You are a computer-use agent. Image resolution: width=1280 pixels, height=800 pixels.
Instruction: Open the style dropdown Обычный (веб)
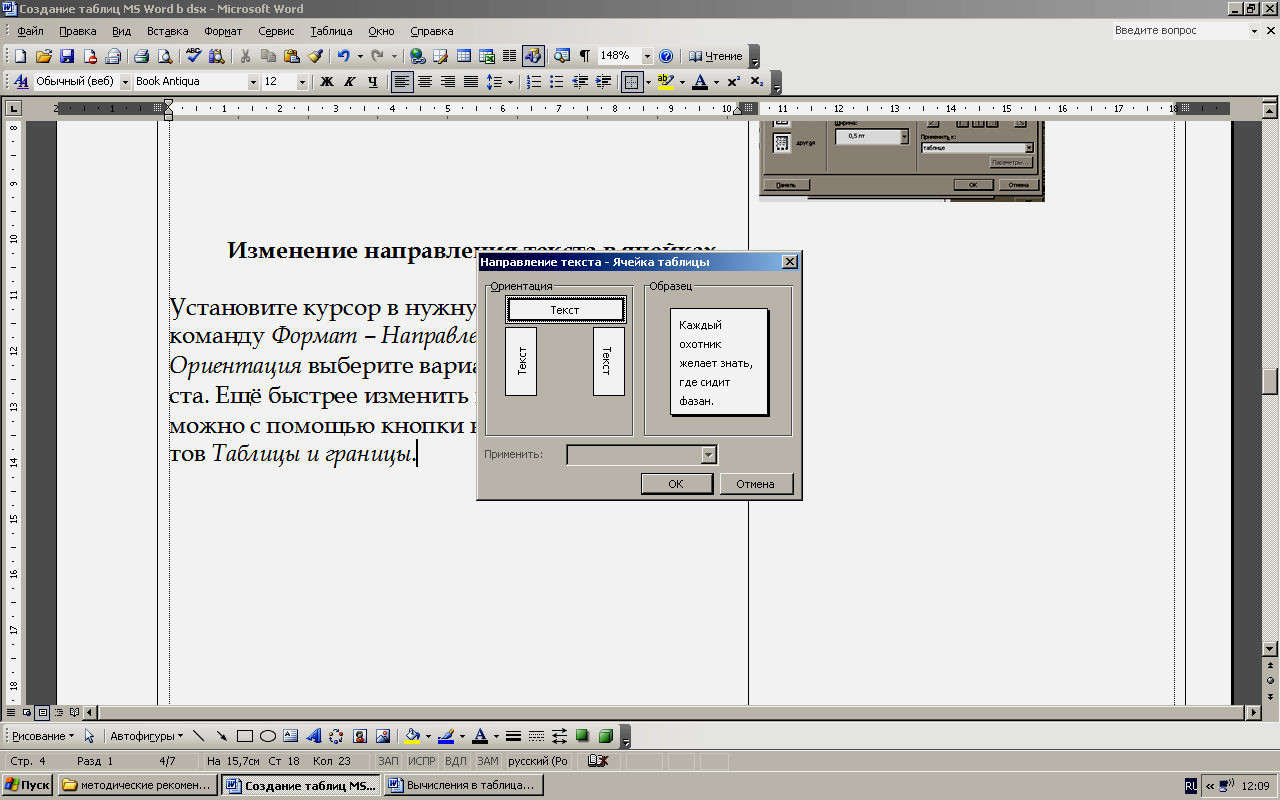coord(125,82)
